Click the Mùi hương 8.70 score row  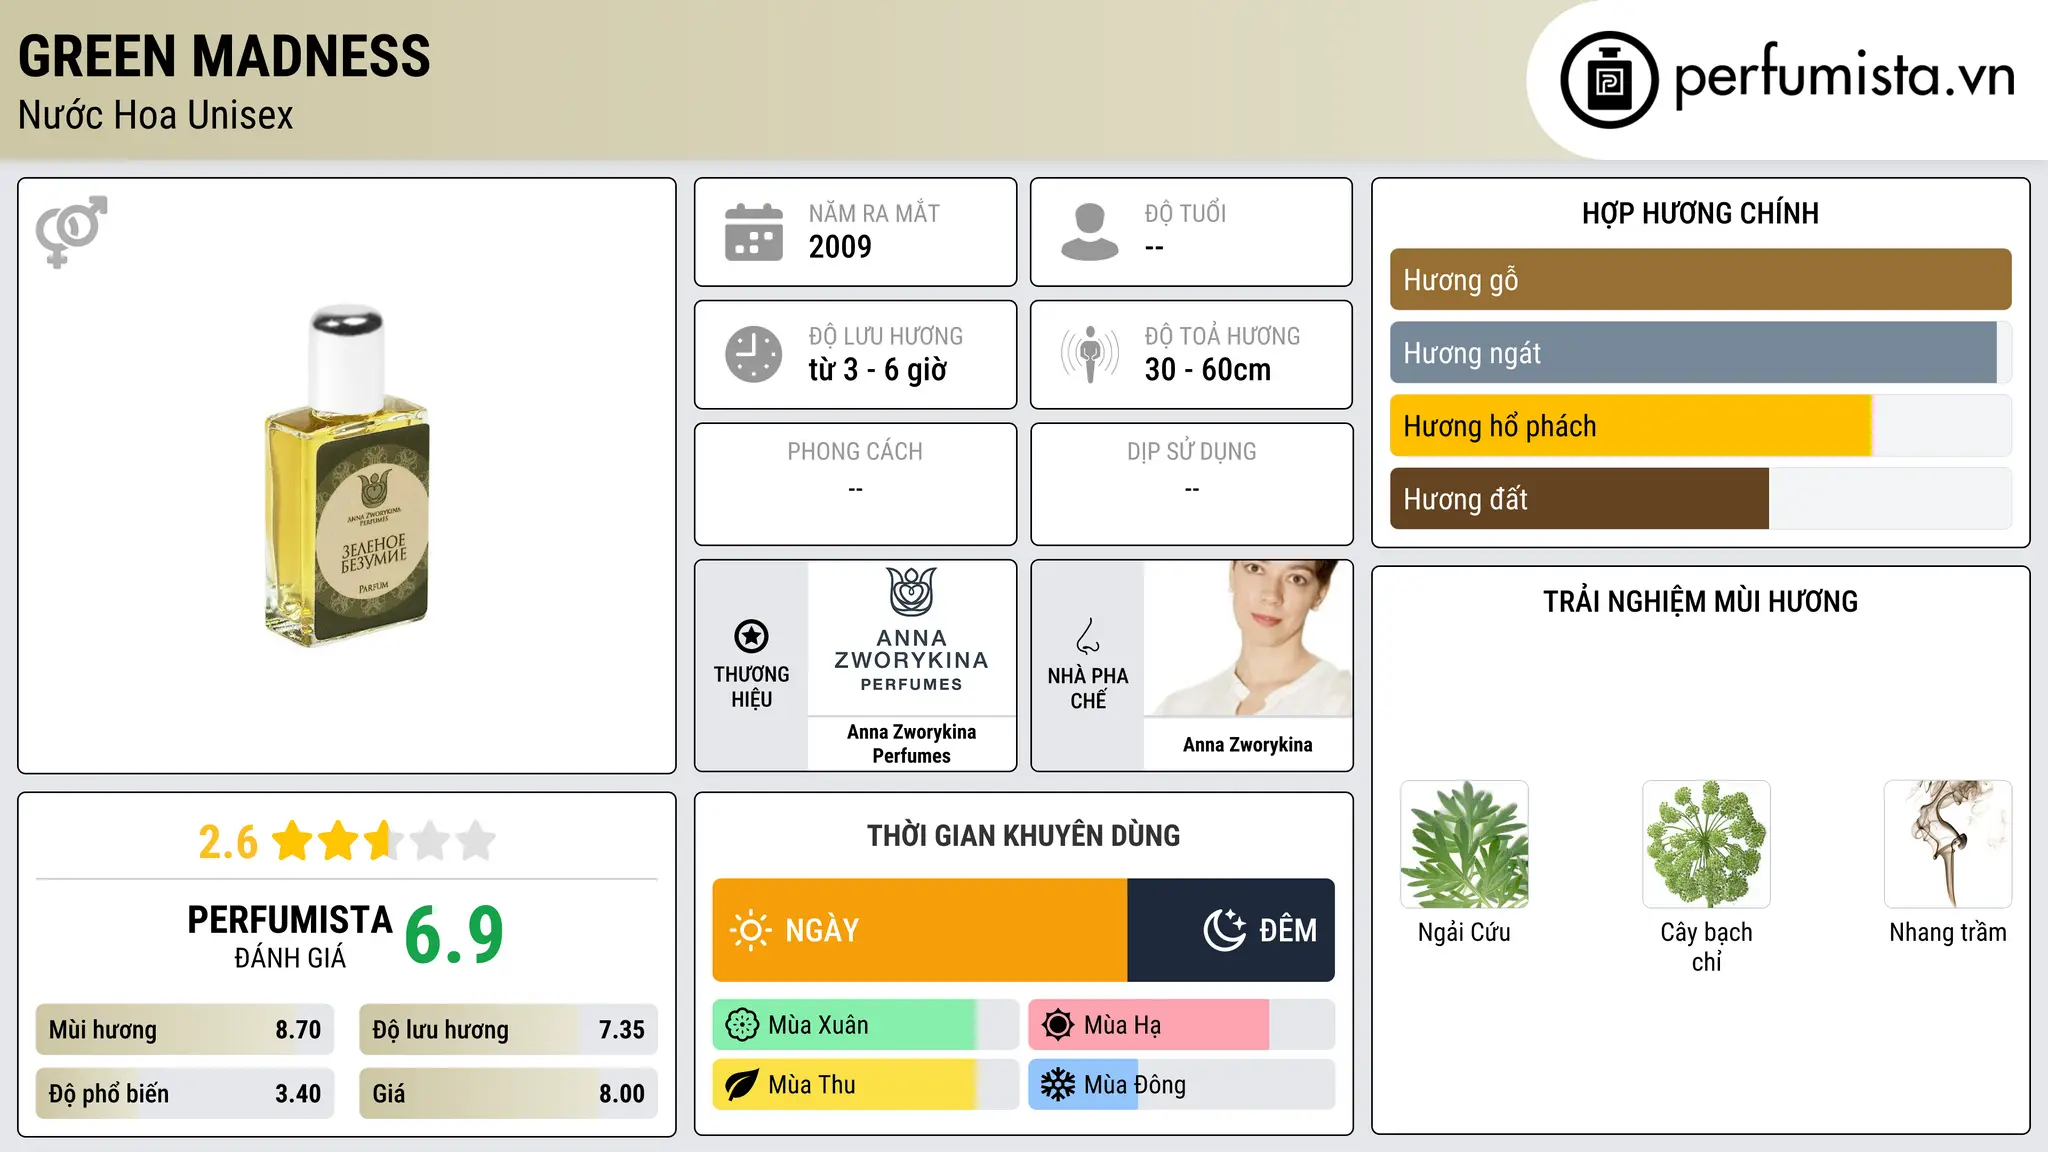(x=184, y=1030)
